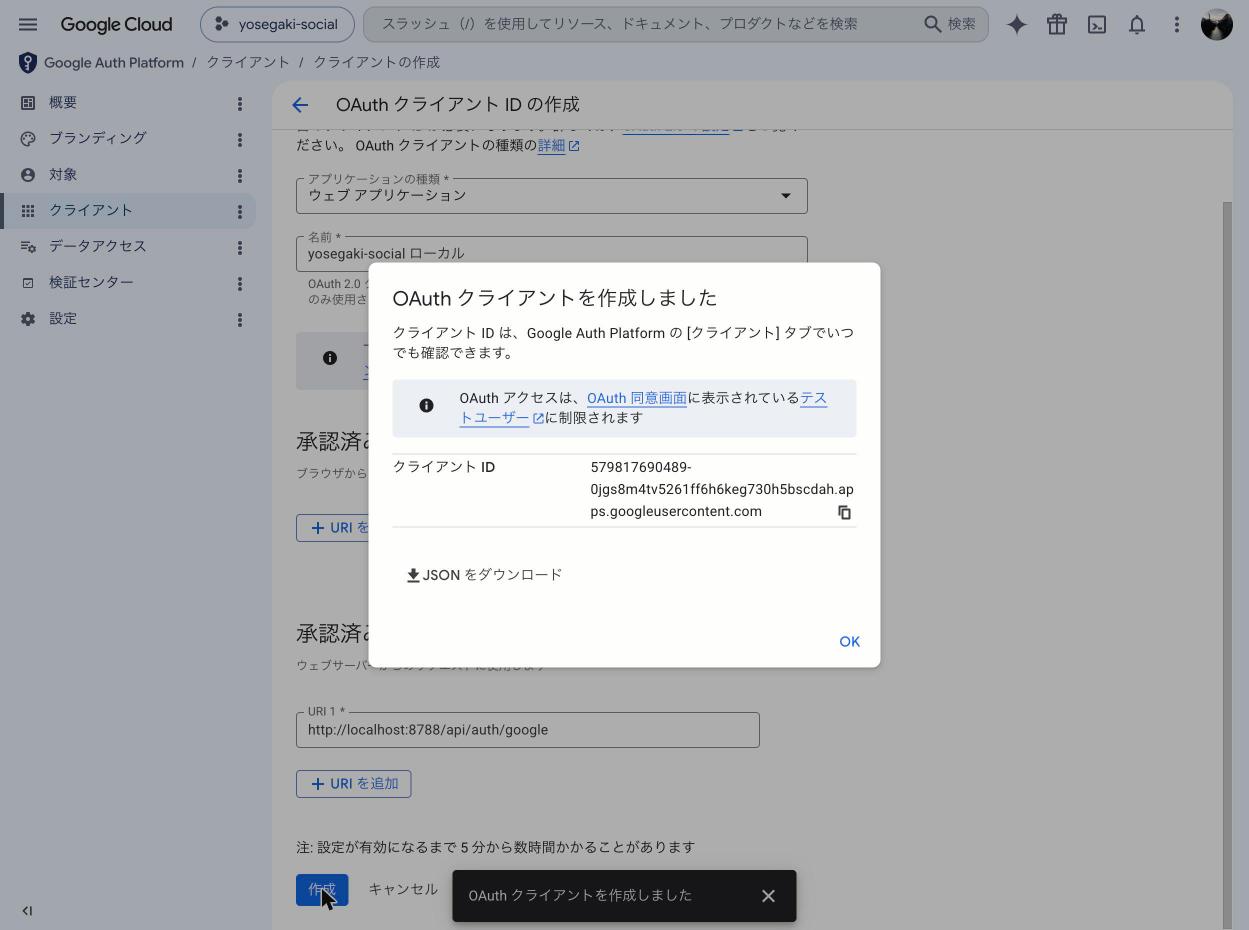Screen dimensions: 1249x930
Task: Click the back arrow beside OAuth クライアント ID の作成
Action: pos(300,105)
